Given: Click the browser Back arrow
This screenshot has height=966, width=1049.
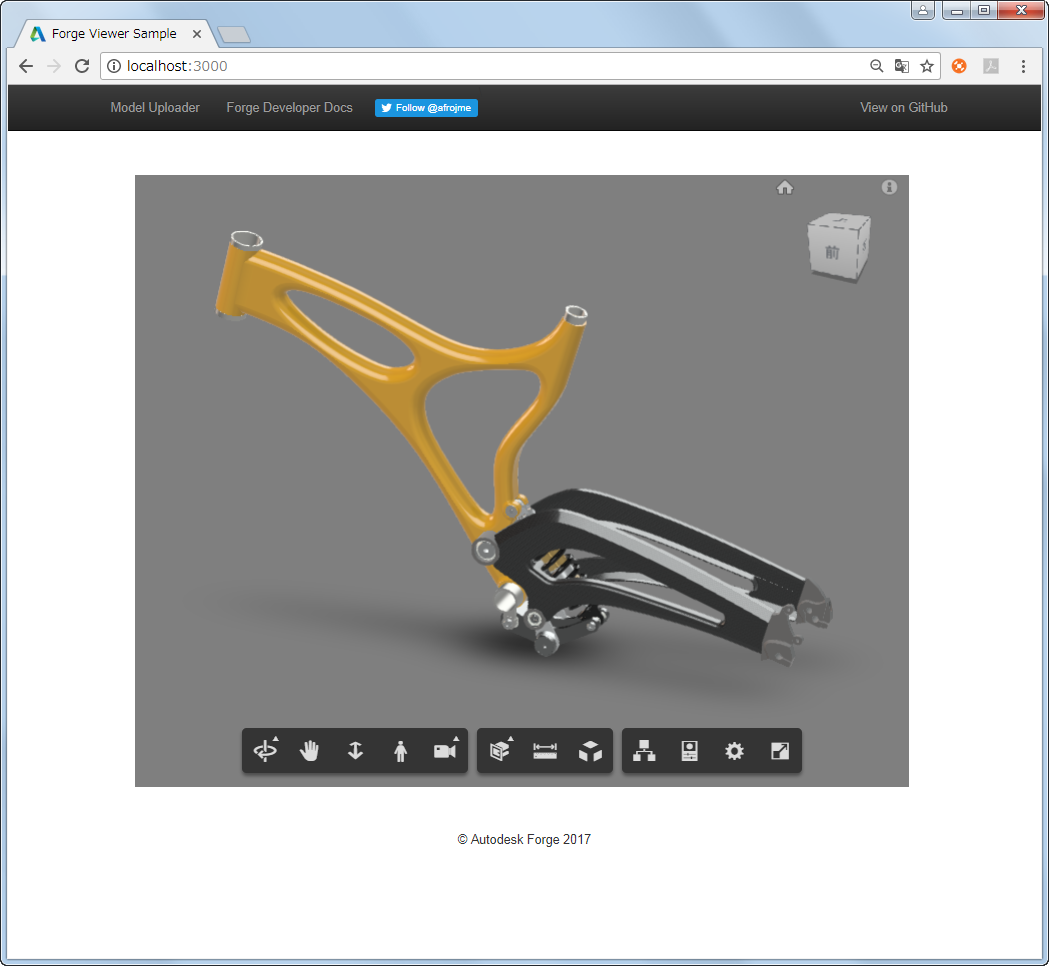Looking at the screenshot, I should coord(26,66).
